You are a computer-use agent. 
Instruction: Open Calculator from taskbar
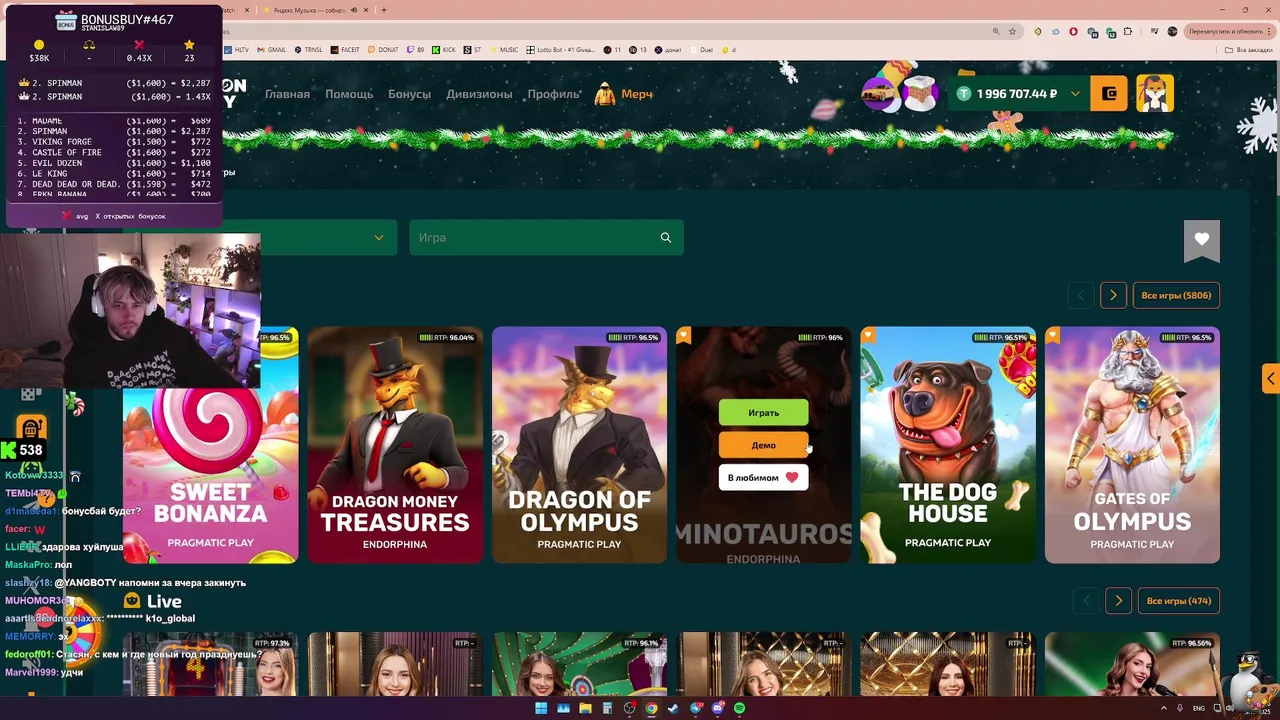pos(607,708)
